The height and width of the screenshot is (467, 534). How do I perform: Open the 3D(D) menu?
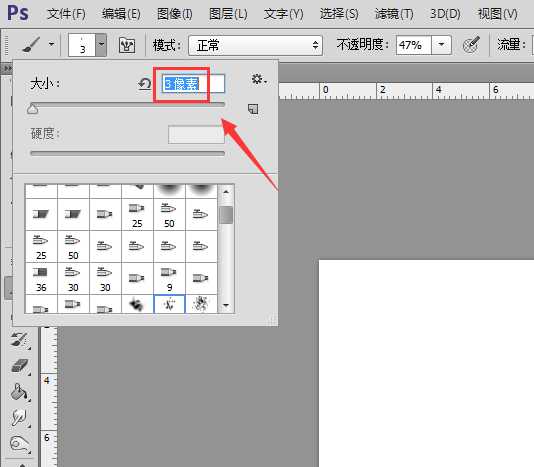pyautogui.click(x=445, y=14)
